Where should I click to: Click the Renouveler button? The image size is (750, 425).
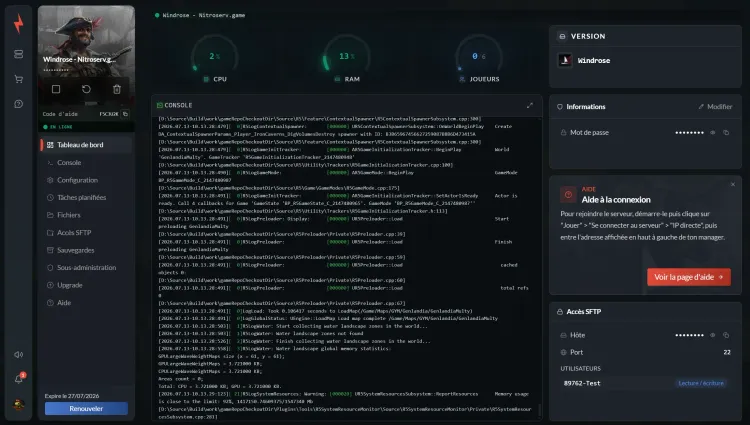(x=86, y=408)
